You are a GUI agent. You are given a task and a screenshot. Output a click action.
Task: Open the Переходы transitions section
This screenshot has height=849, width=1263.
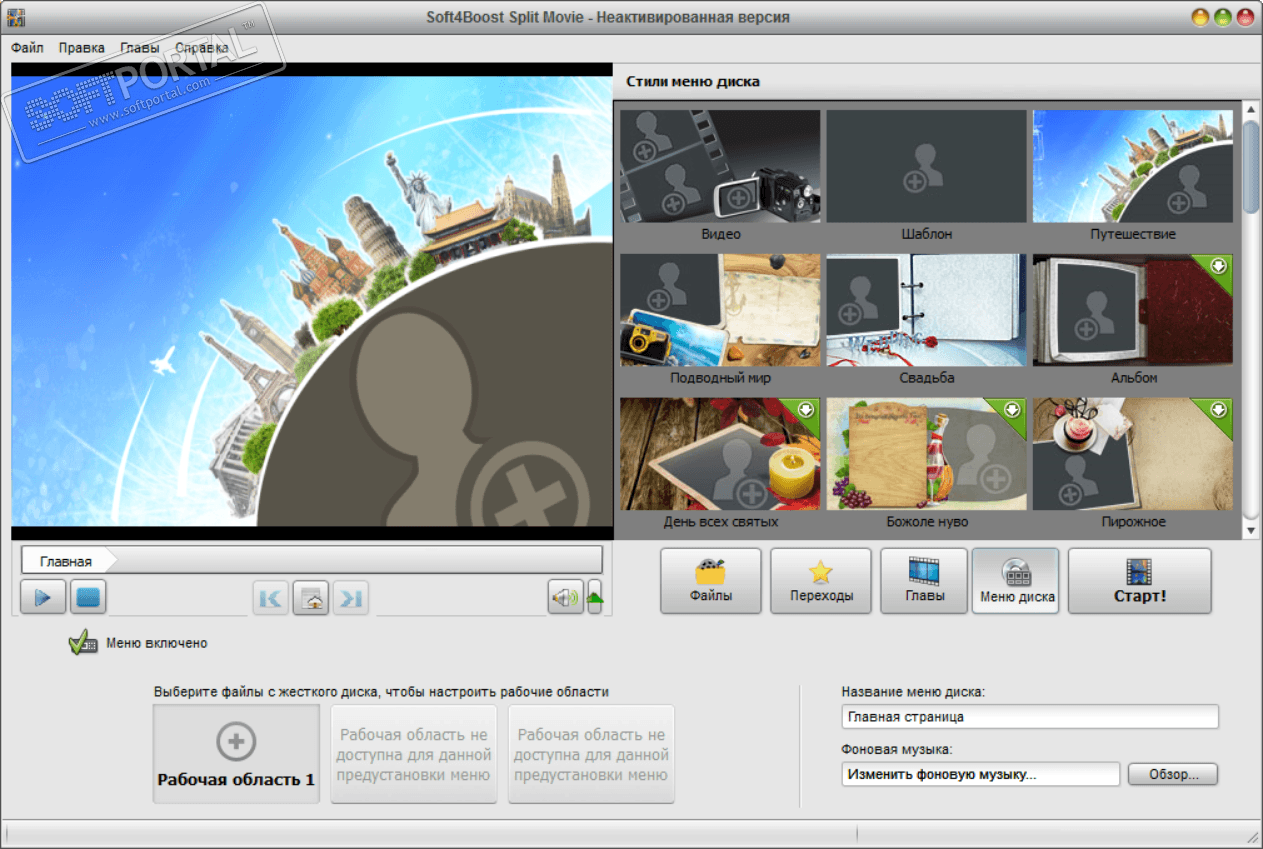coord(821,581)
